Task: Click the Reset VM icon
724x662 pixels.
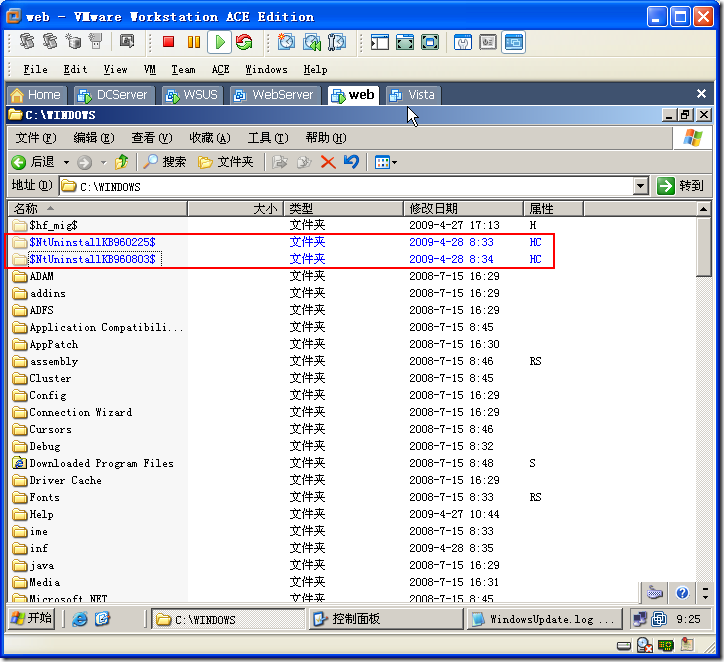Action: click(244, 42)
